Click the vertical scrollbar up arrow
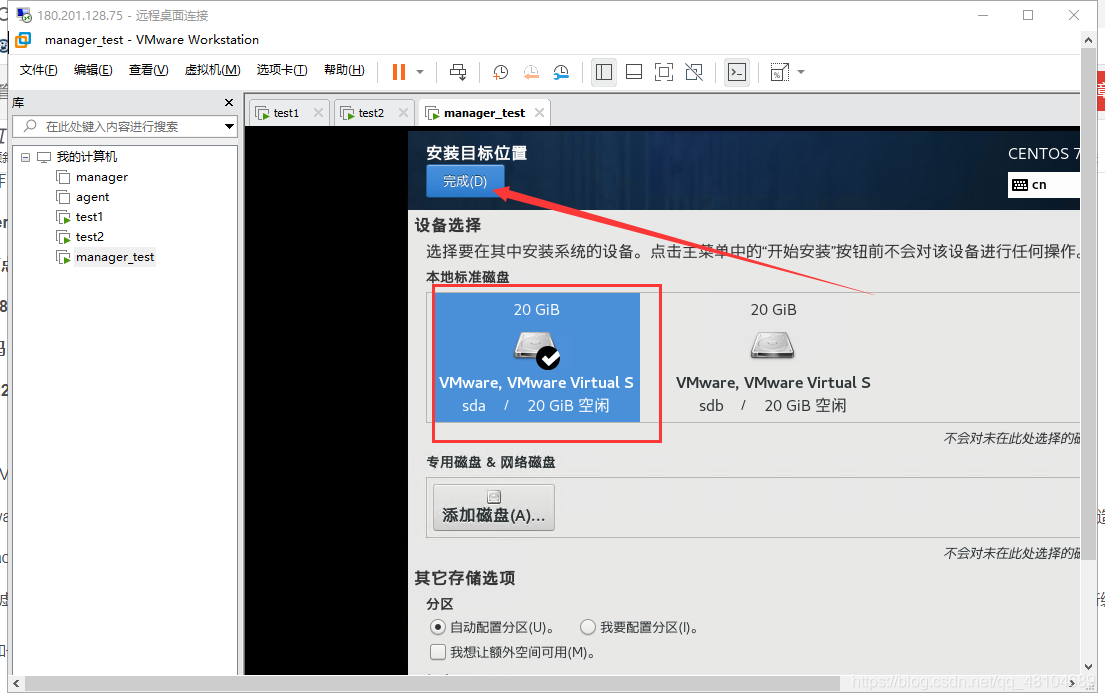The height and width of the screenshot is (700, 1105). (1088, 40)
